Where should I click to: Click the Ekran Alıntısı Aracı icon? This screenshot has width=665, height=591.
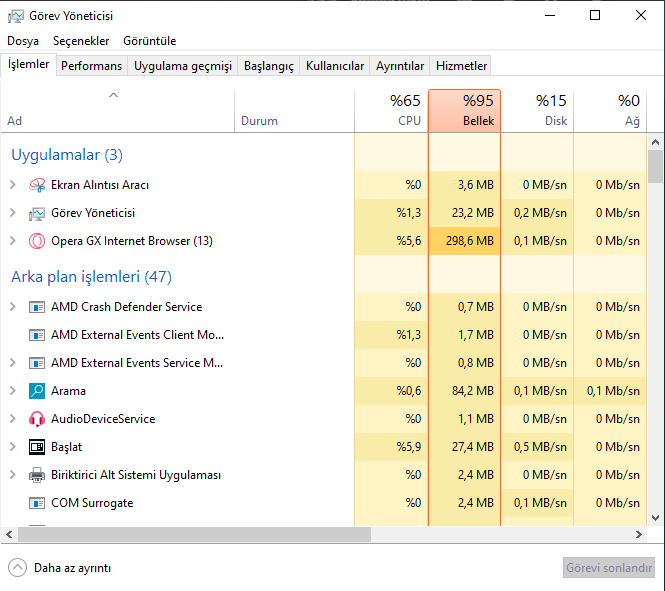pos(37,185)
